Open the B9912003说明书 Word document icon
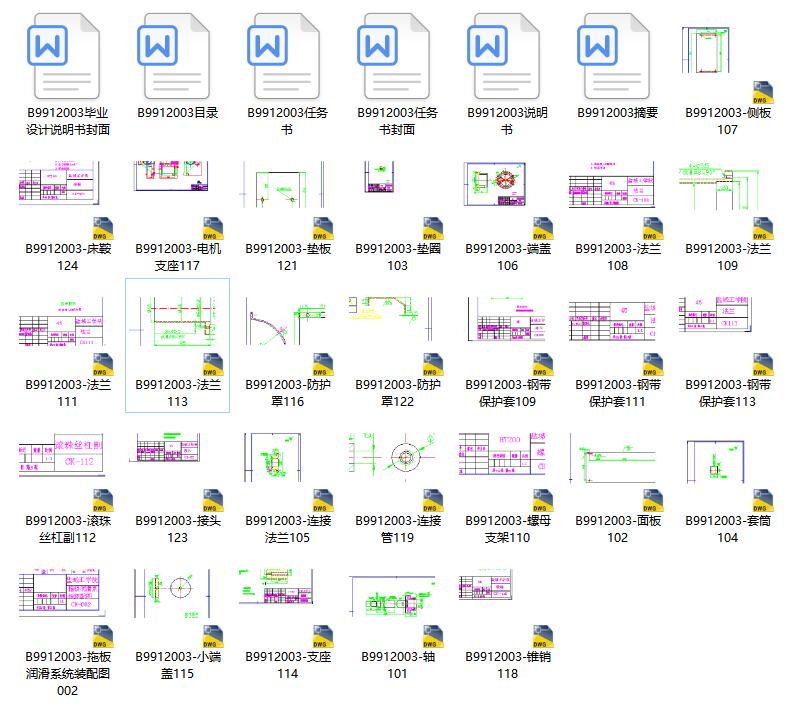The width and height of the screenshot is (789, 715). tap(504, 56)
